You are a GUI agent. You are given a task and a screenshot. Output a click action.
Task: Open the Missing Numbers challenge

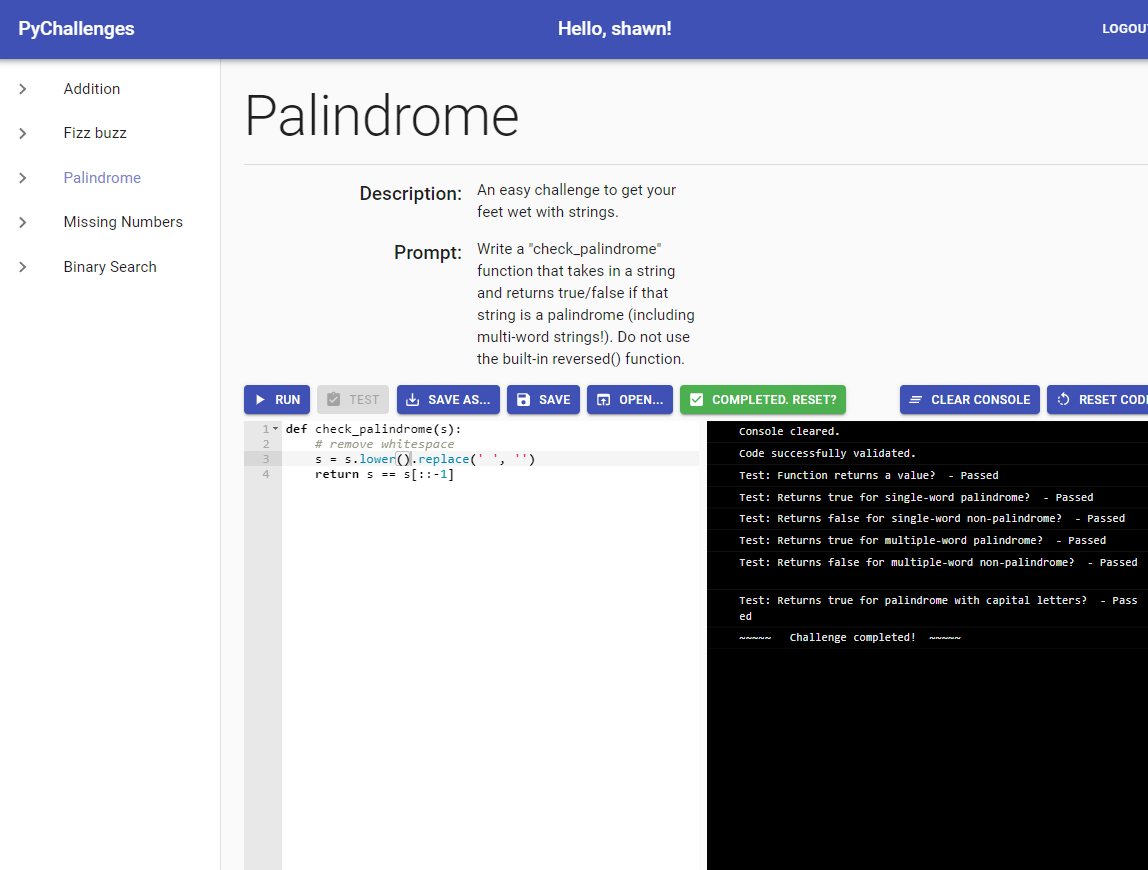[123, 222]
